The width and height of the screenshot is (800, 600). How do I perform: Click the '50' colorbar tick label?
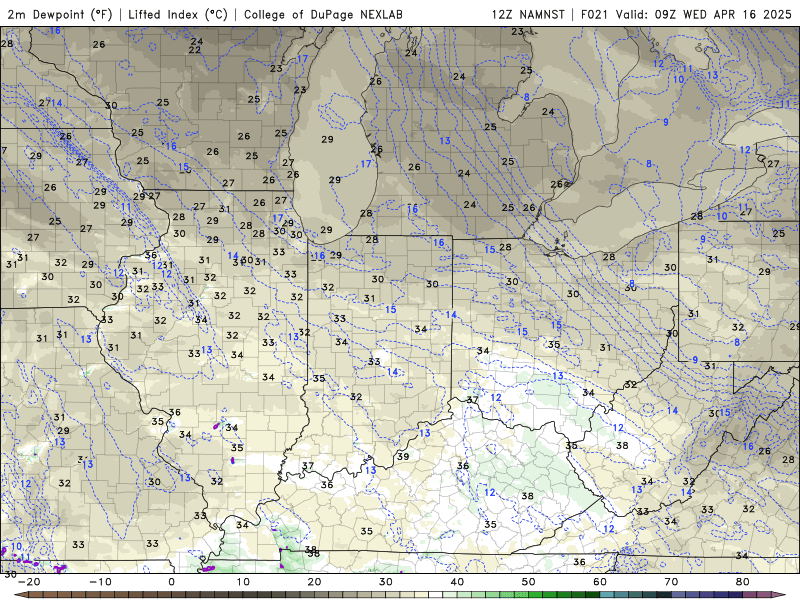(x=529, y=582)
